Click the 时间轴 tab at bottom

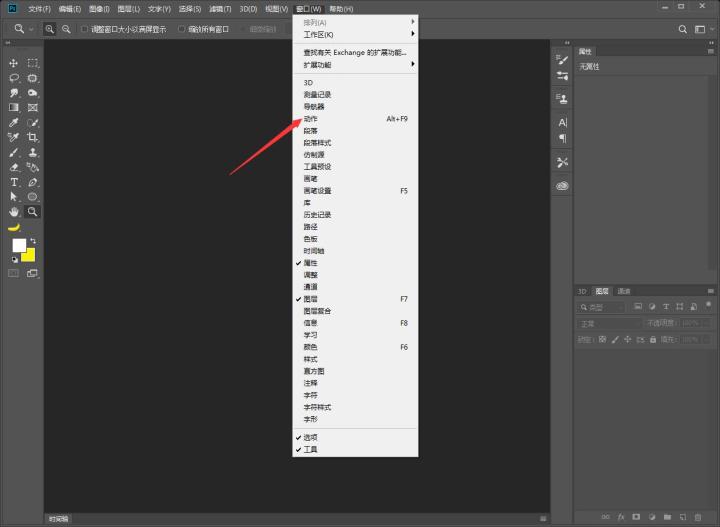(x=59, y=519)
